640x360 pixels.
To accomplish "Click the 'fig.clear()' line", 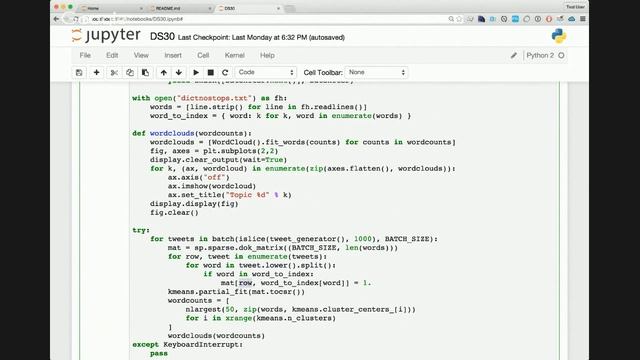I will (x=174, y=212).
